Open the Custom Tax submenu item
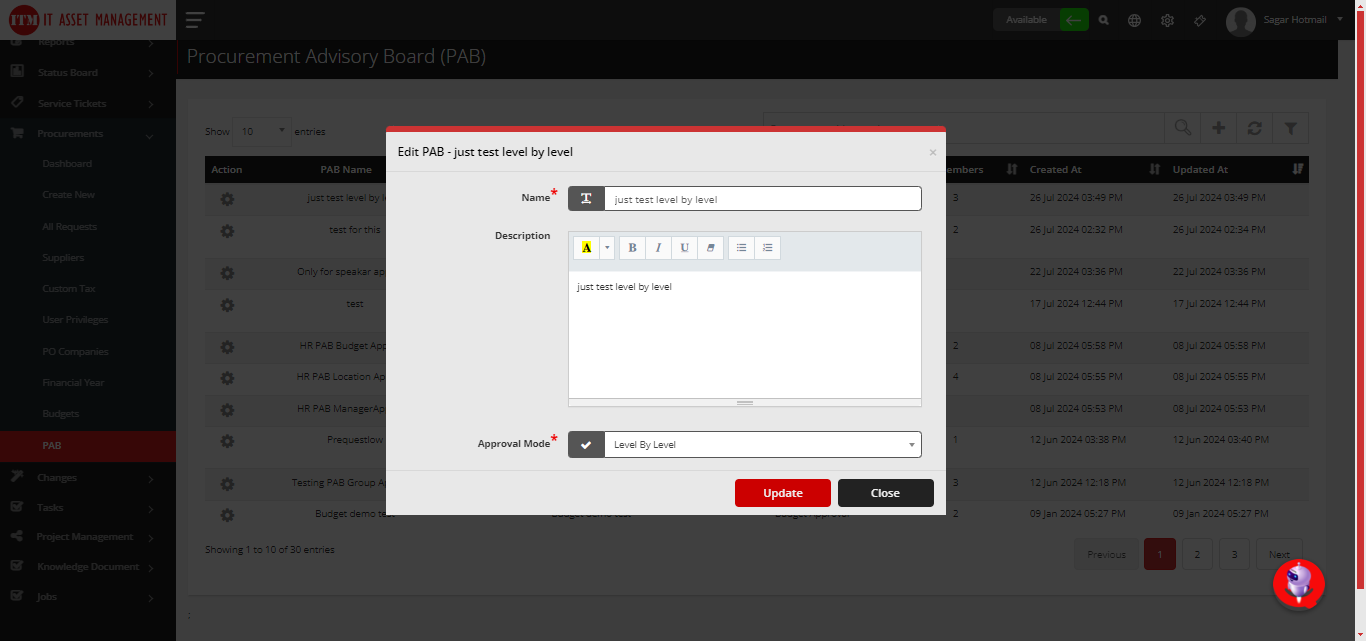The height and width of the screenshot is (641, 1366). point(67,289)
